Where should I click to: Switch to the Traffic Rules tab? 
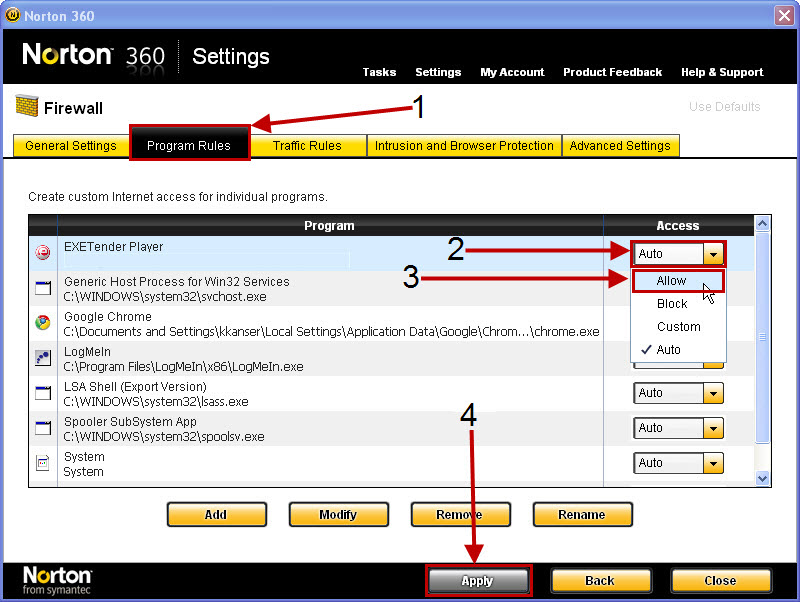pyautogui.click(x=308, y=145)
